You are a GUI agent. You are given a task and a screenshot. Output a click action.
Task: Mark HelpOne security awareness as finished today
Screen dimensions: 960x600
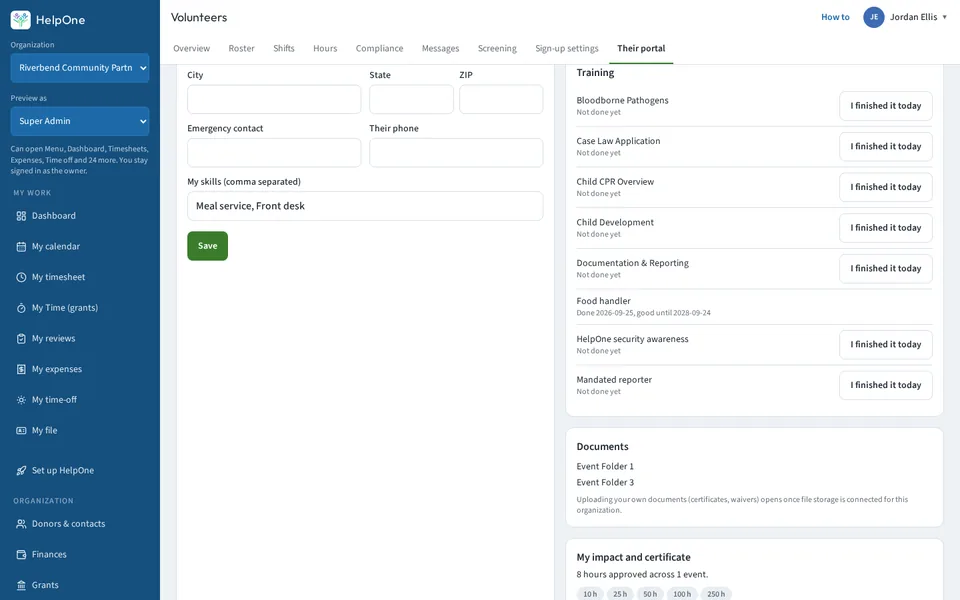tap(885, 345)
